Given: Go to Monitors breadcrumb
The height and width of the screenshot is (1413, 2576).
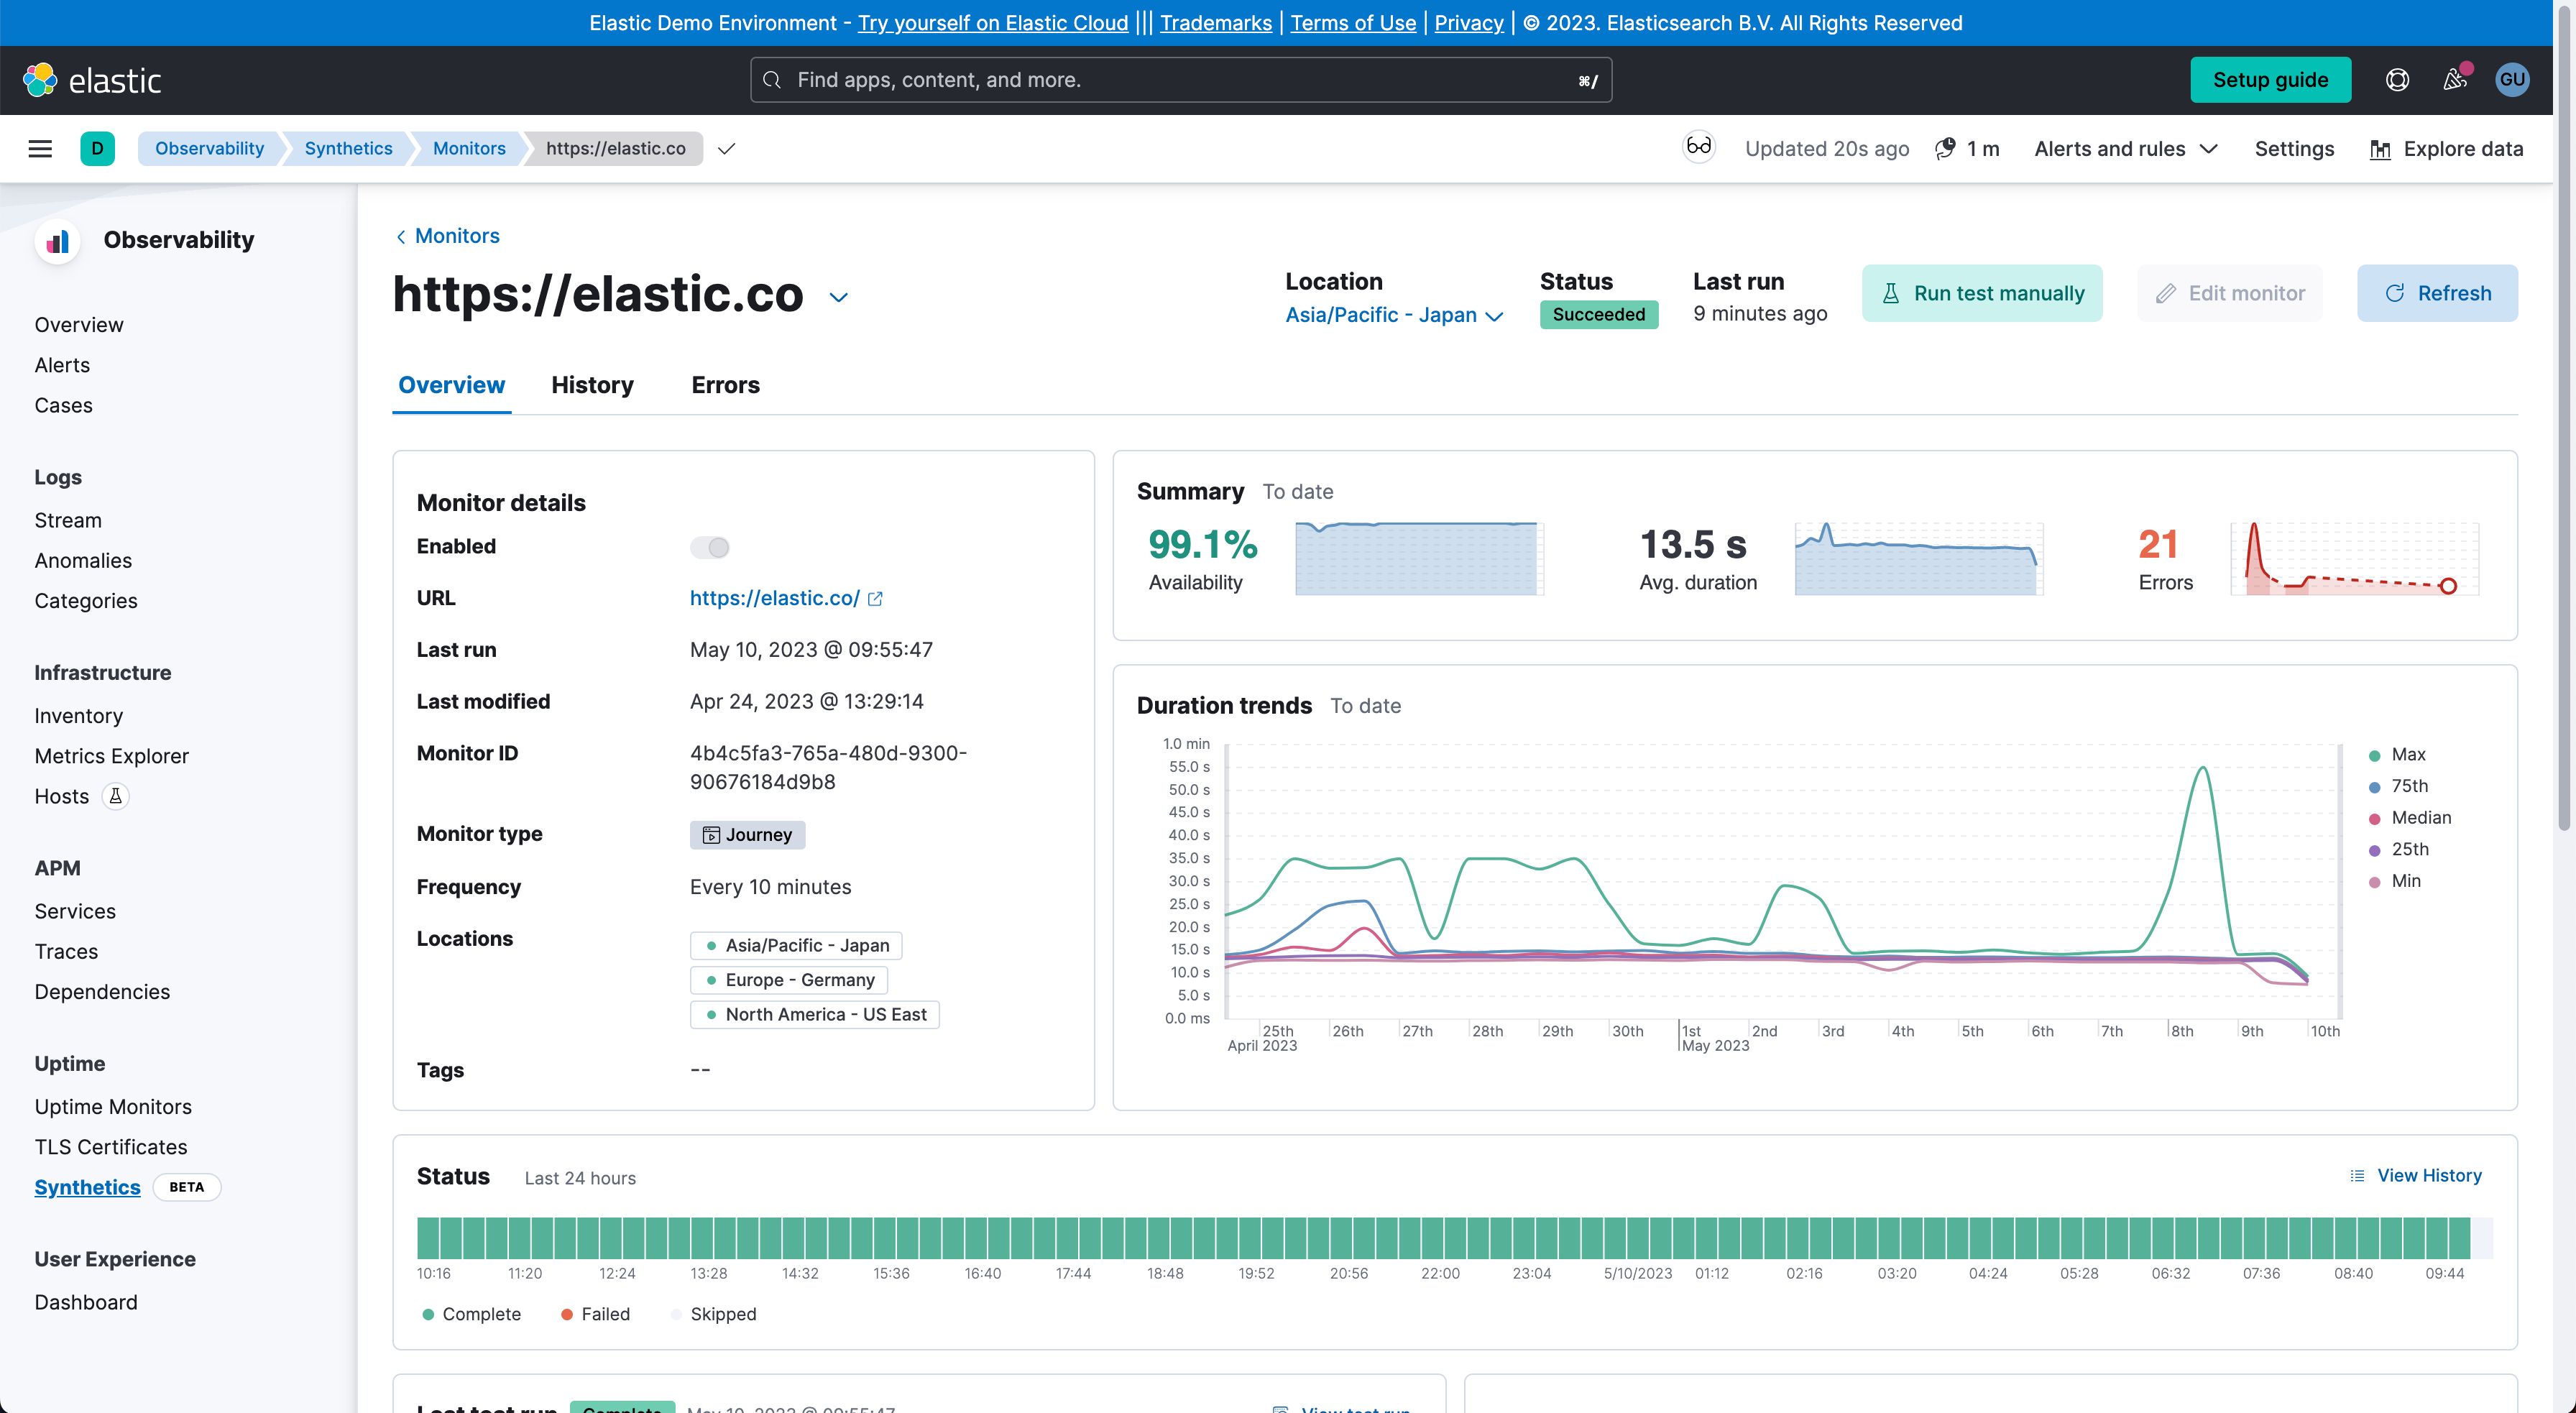Looking at the screenshot, I should (469, 149).
